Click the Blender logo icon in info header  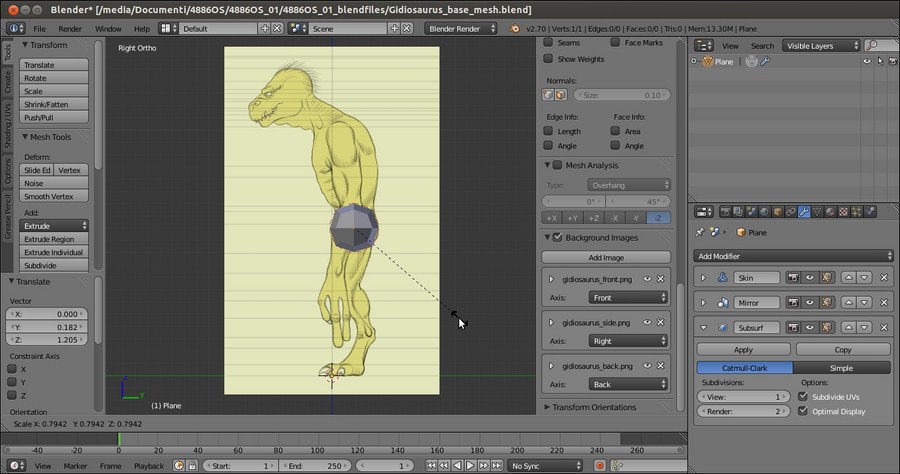tap(515, 28)
